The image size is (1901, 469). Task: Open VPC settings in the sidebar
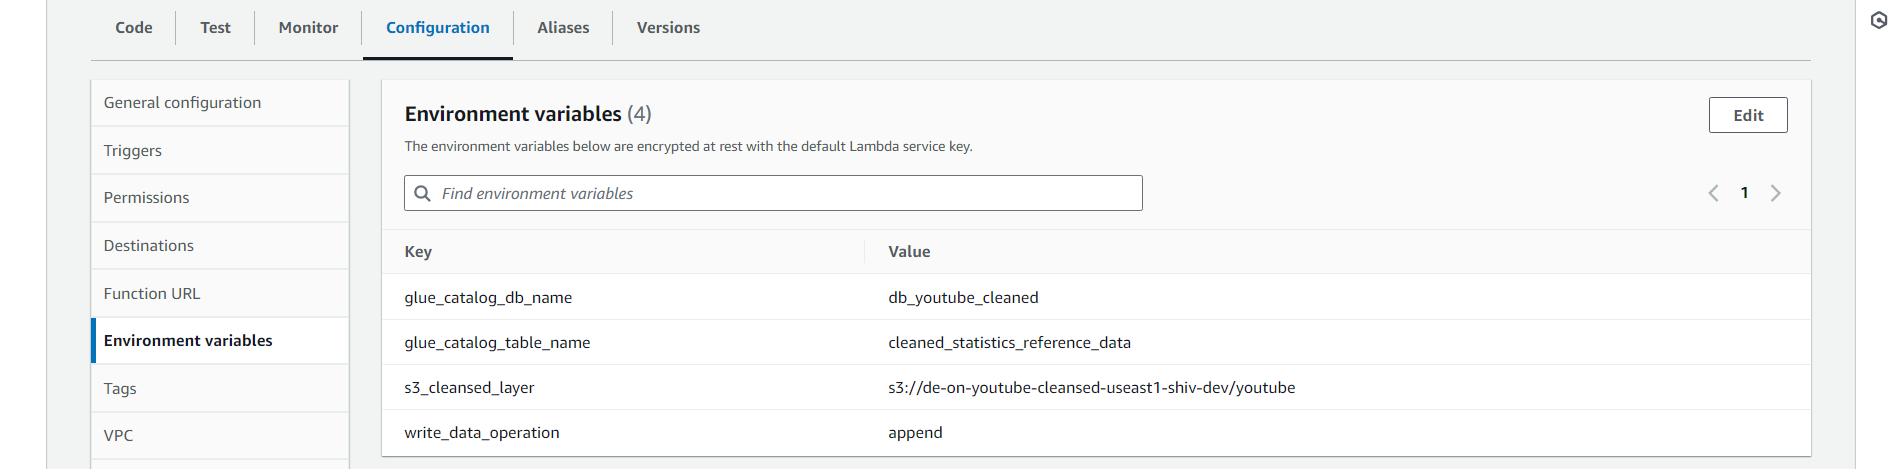[x=118, y=436]
